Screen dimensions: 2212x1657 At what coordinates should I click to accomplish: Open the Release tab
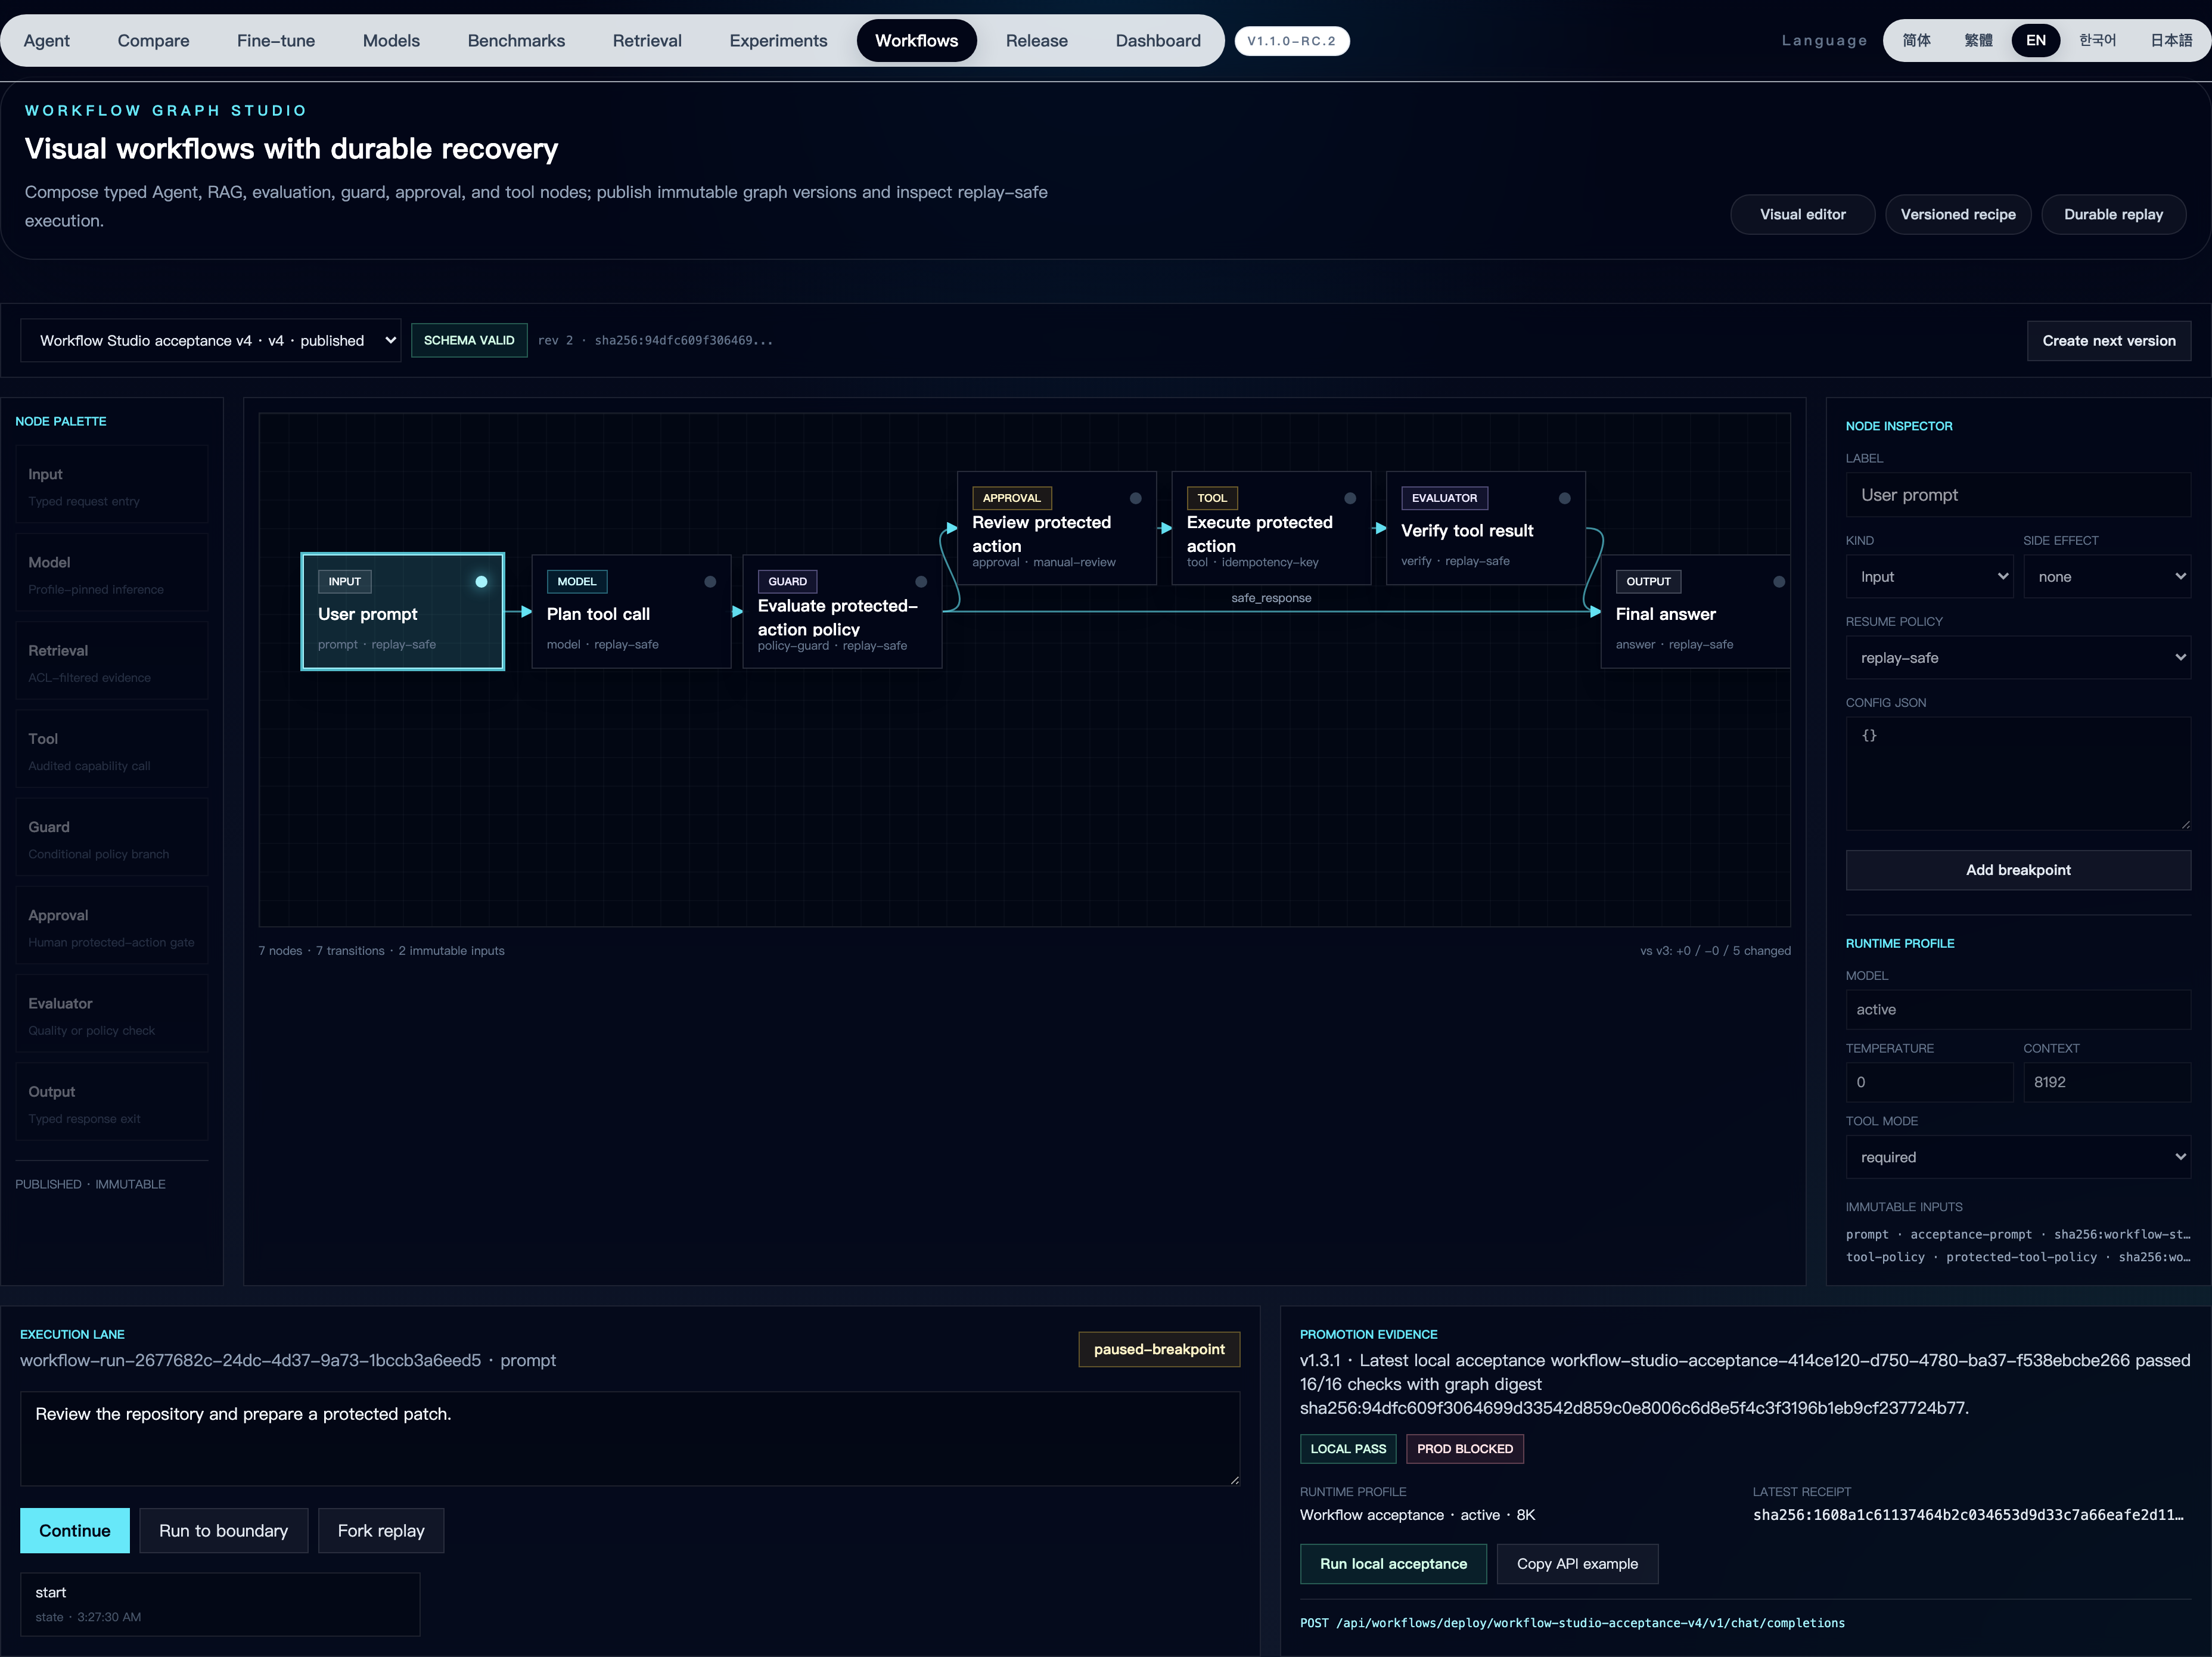(x=1036, y=41)
